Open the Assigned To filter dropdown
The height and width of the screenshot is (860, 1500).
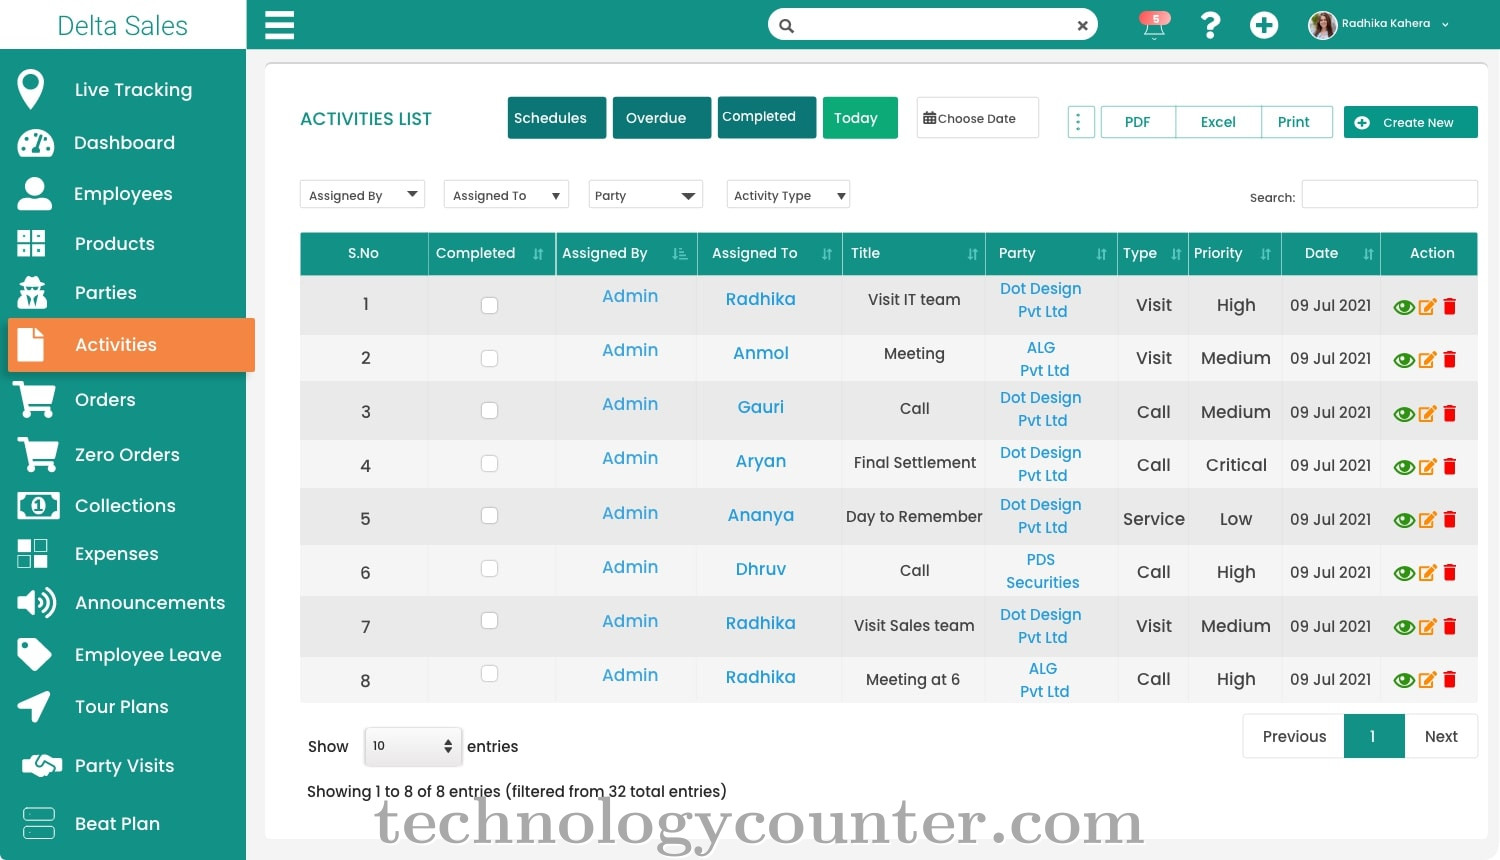[x=506, y=194]
